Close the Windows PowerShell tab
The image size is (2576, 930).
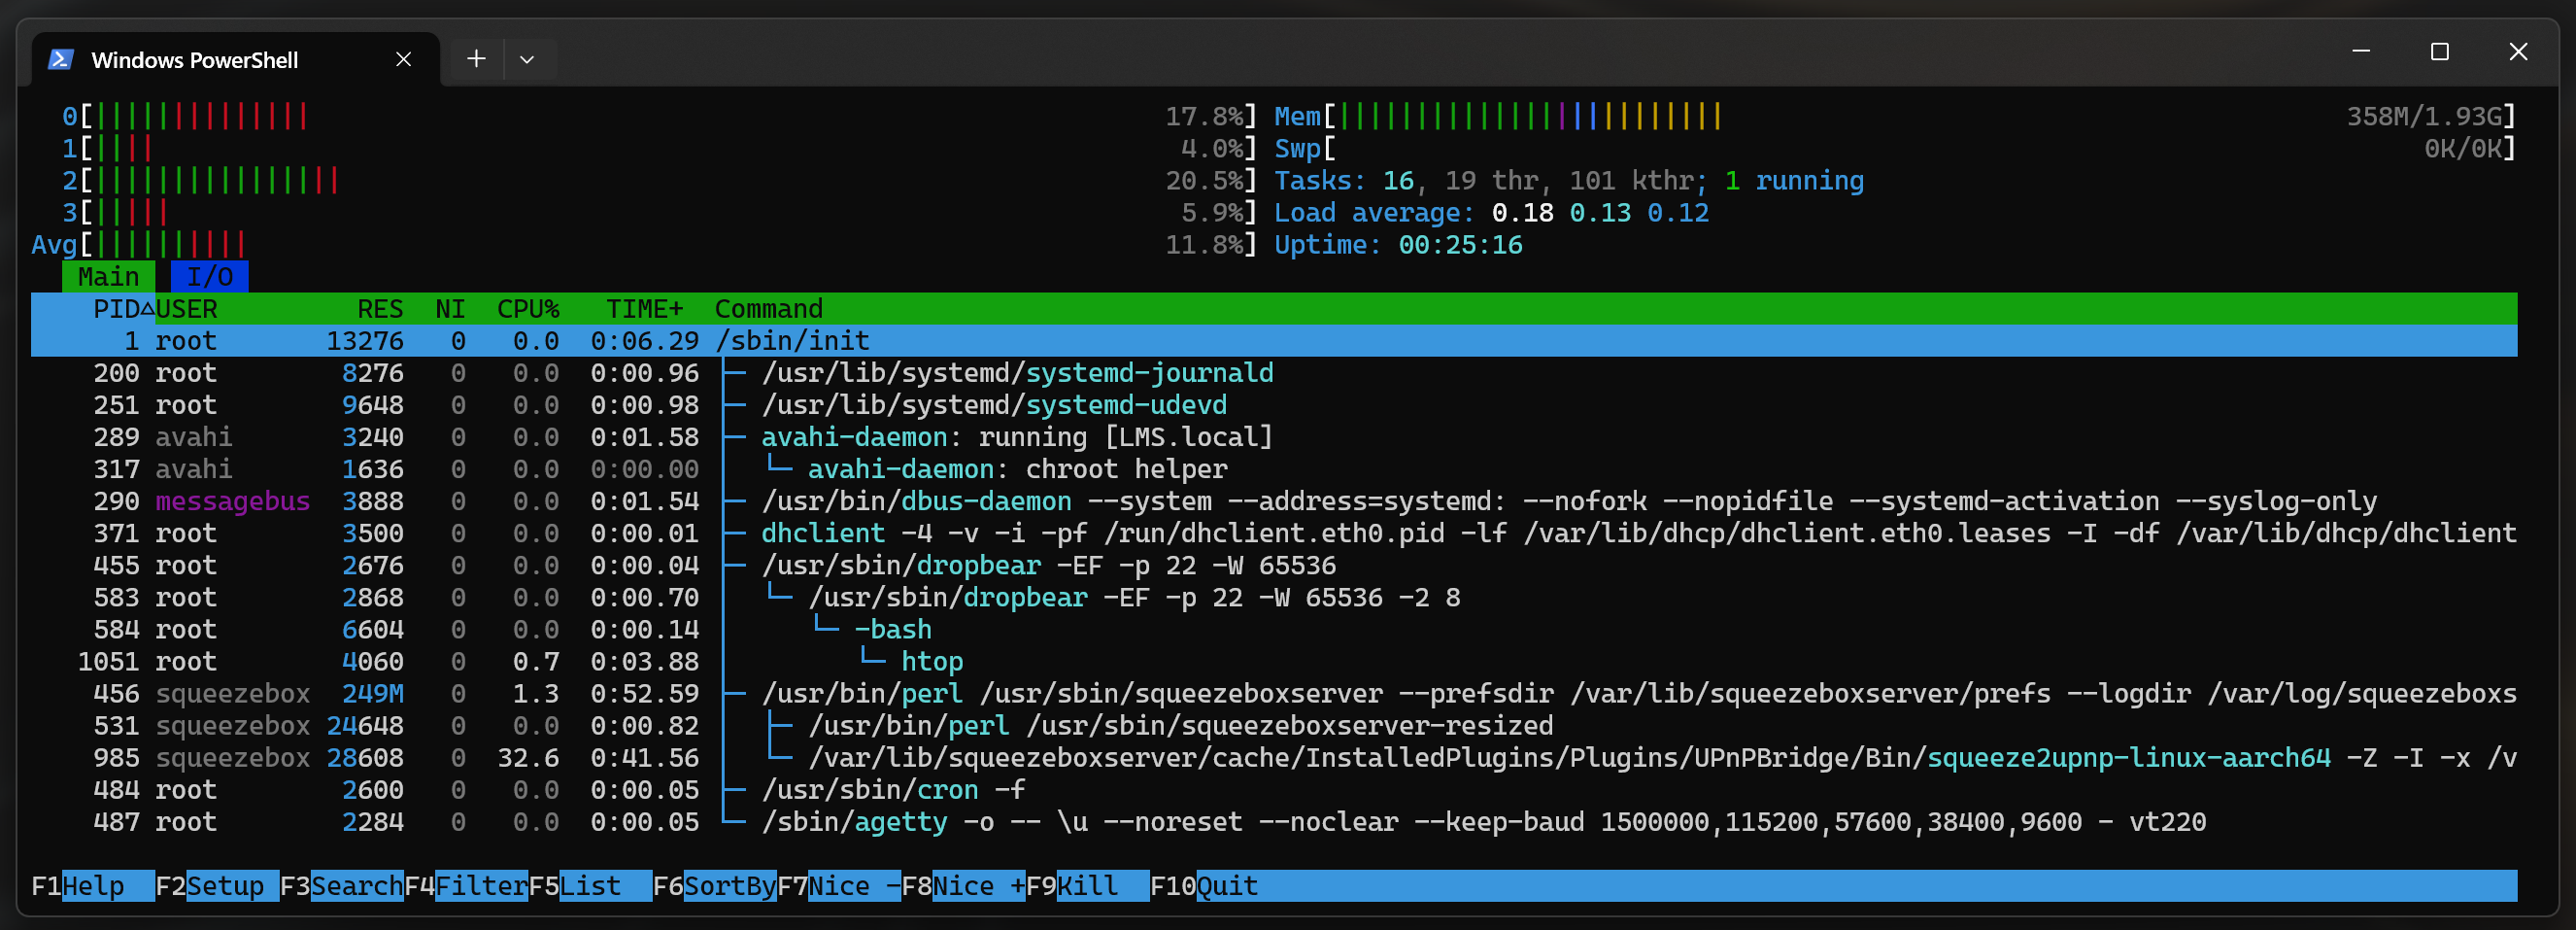[x=403, y=60]
